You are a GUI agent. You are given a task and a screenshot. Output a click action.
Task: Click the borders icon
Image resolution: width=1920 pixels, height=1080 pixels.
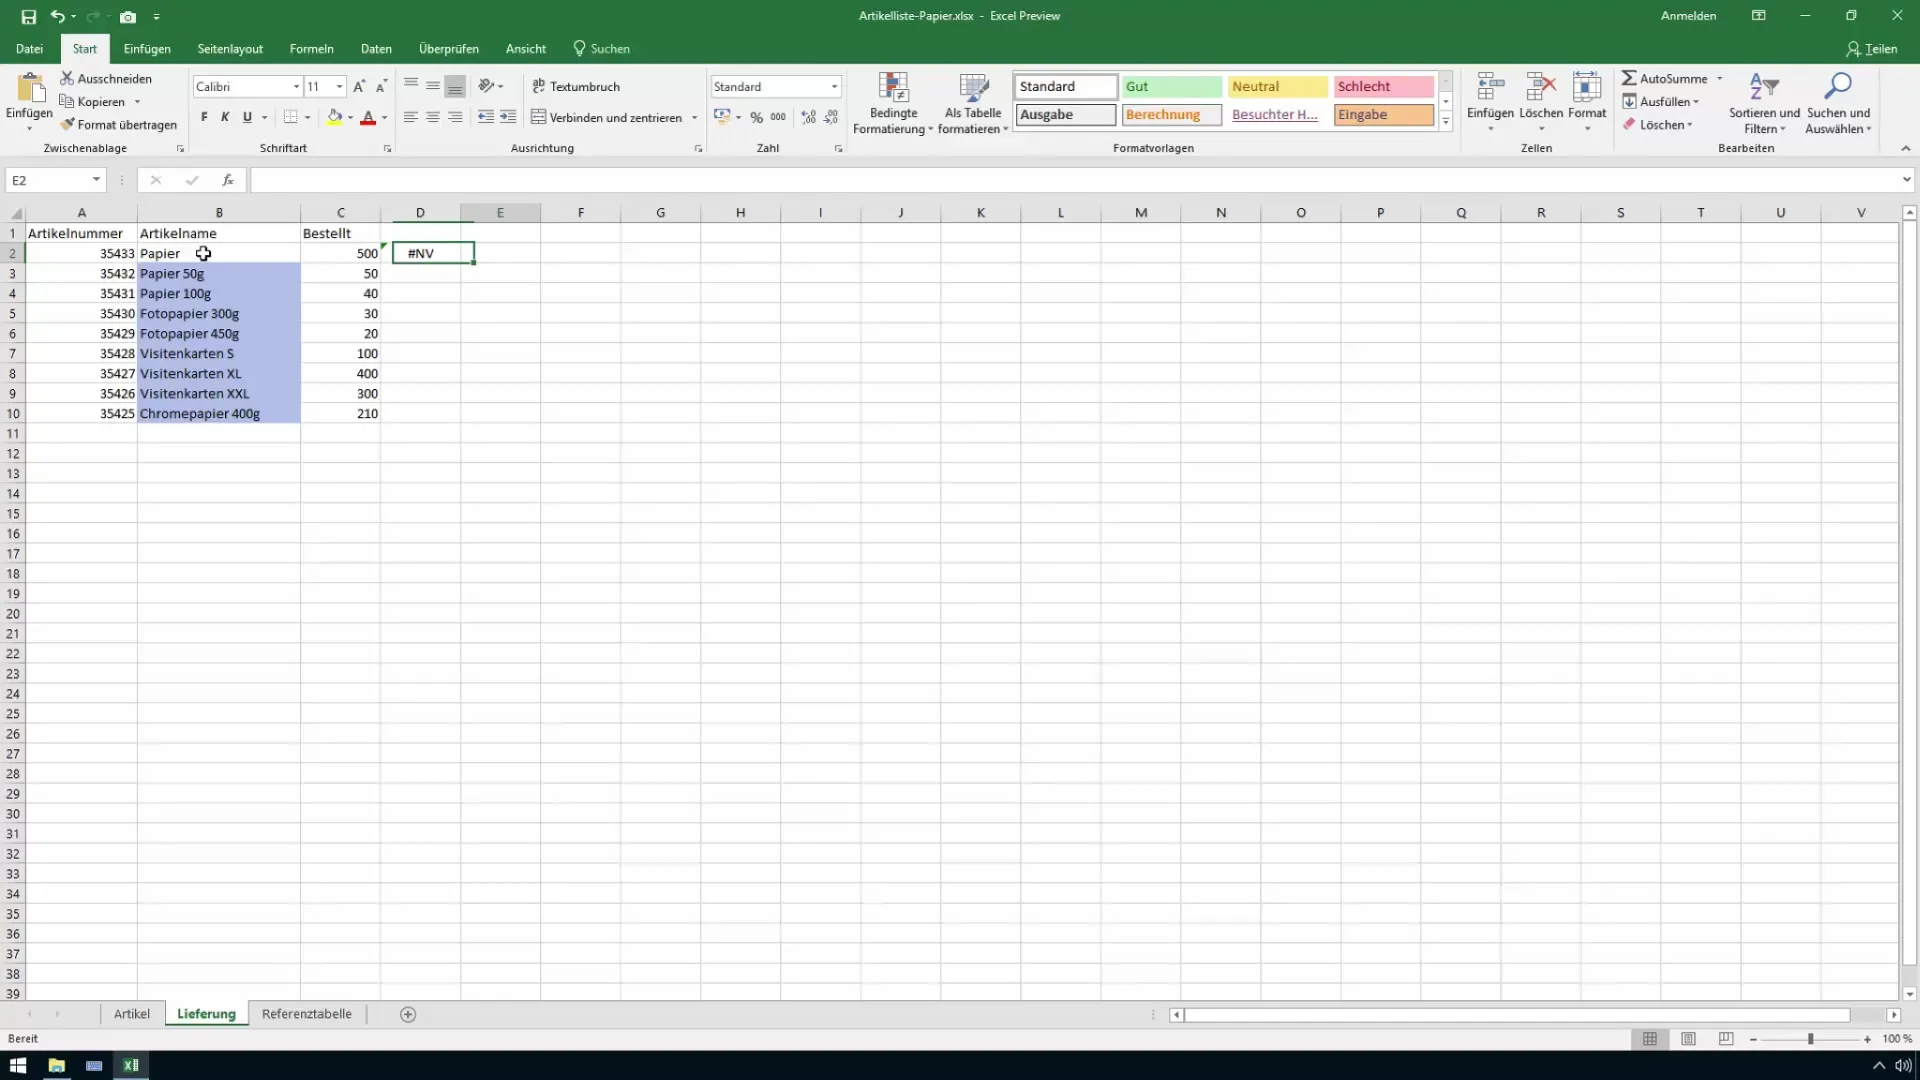pyautogui.click(x=290, y=117)
